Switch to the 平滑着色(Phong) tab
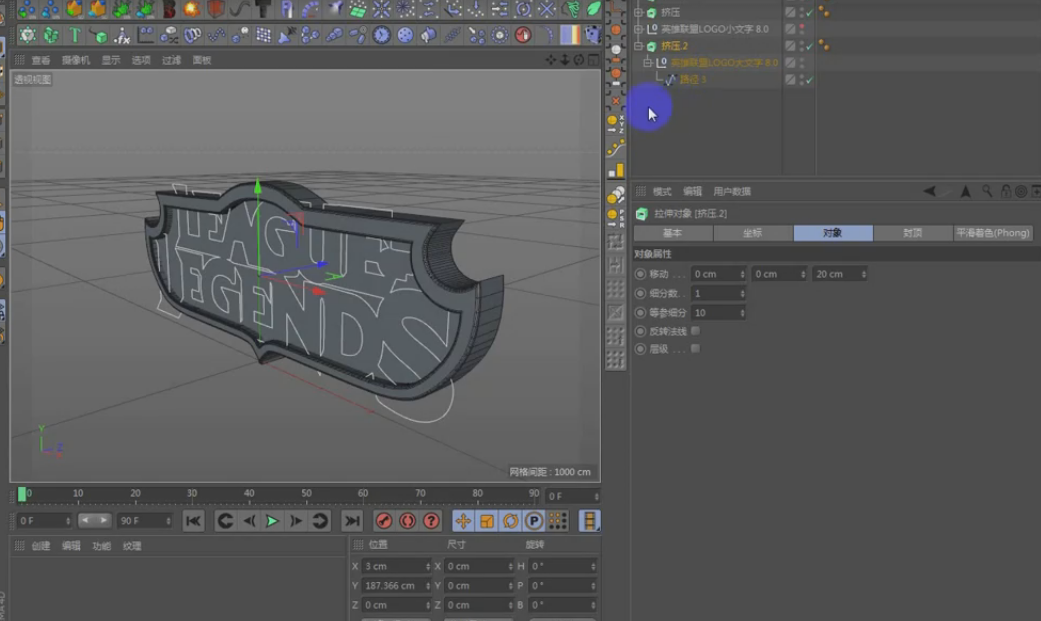Image resolution: width=1041 pixels, height=621 pixels. 993,233
